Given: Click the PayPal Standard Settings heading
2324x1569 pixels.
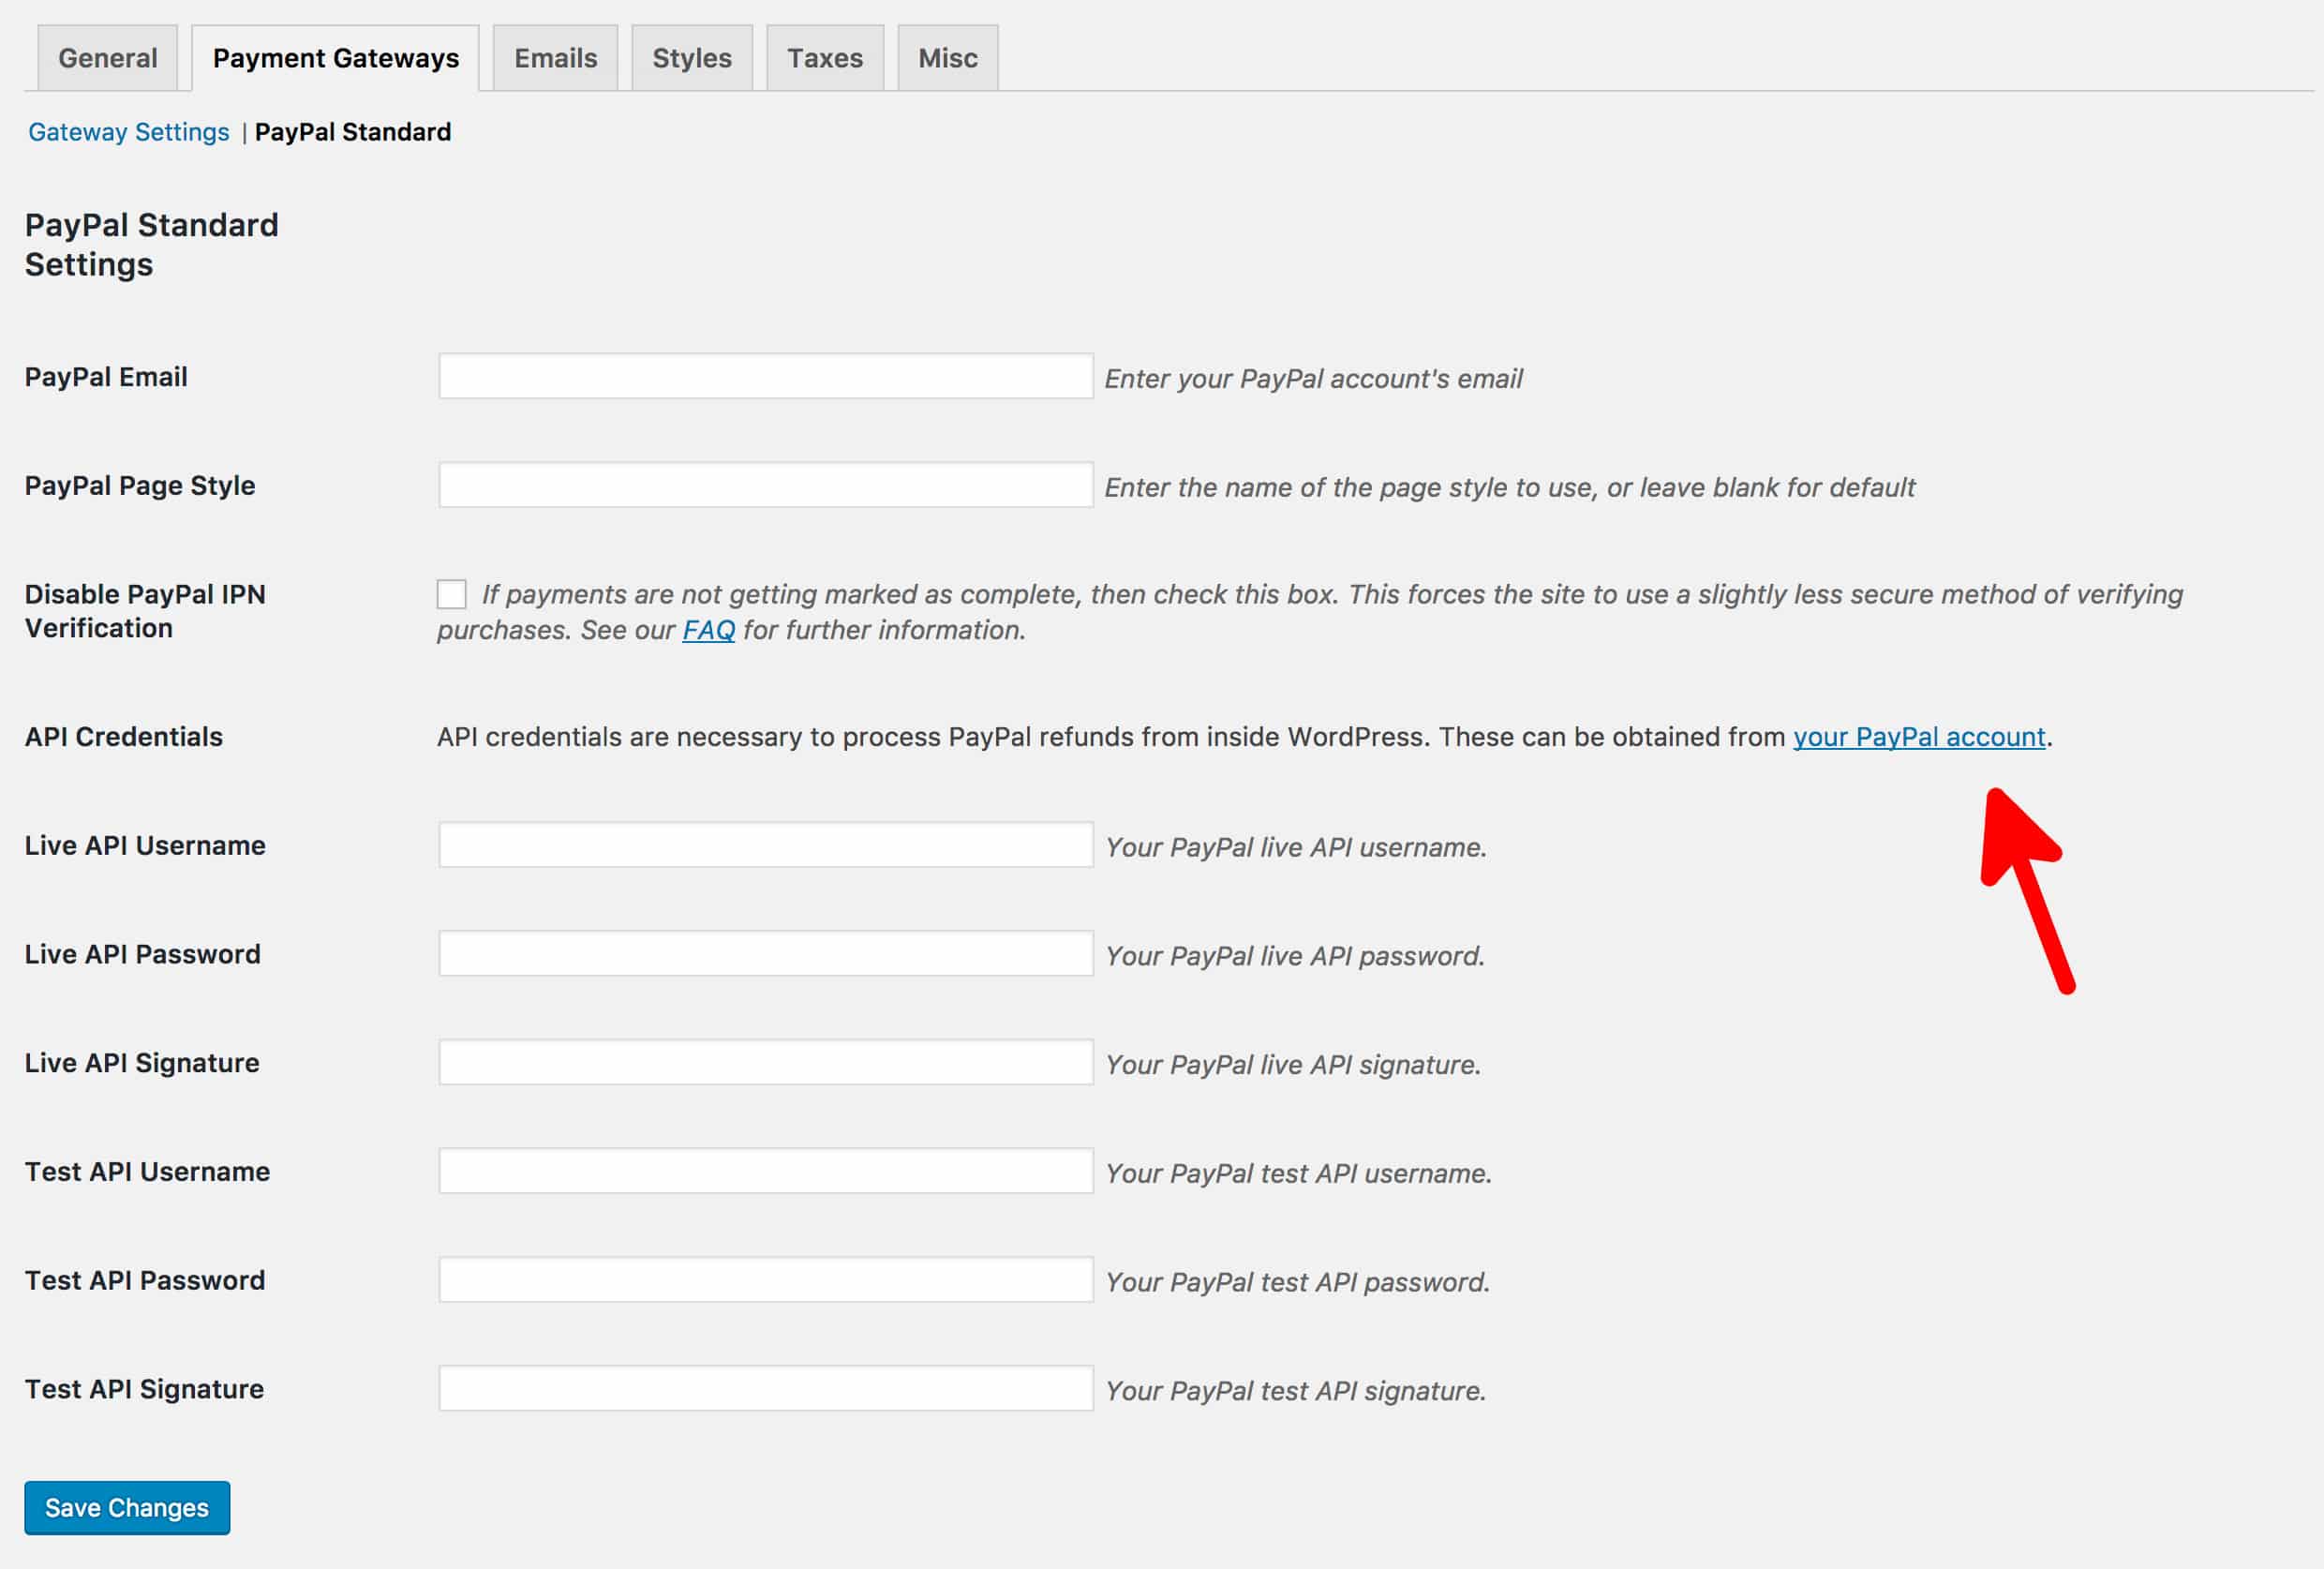Looking at the screenshot, I should [x=152, y=245].
